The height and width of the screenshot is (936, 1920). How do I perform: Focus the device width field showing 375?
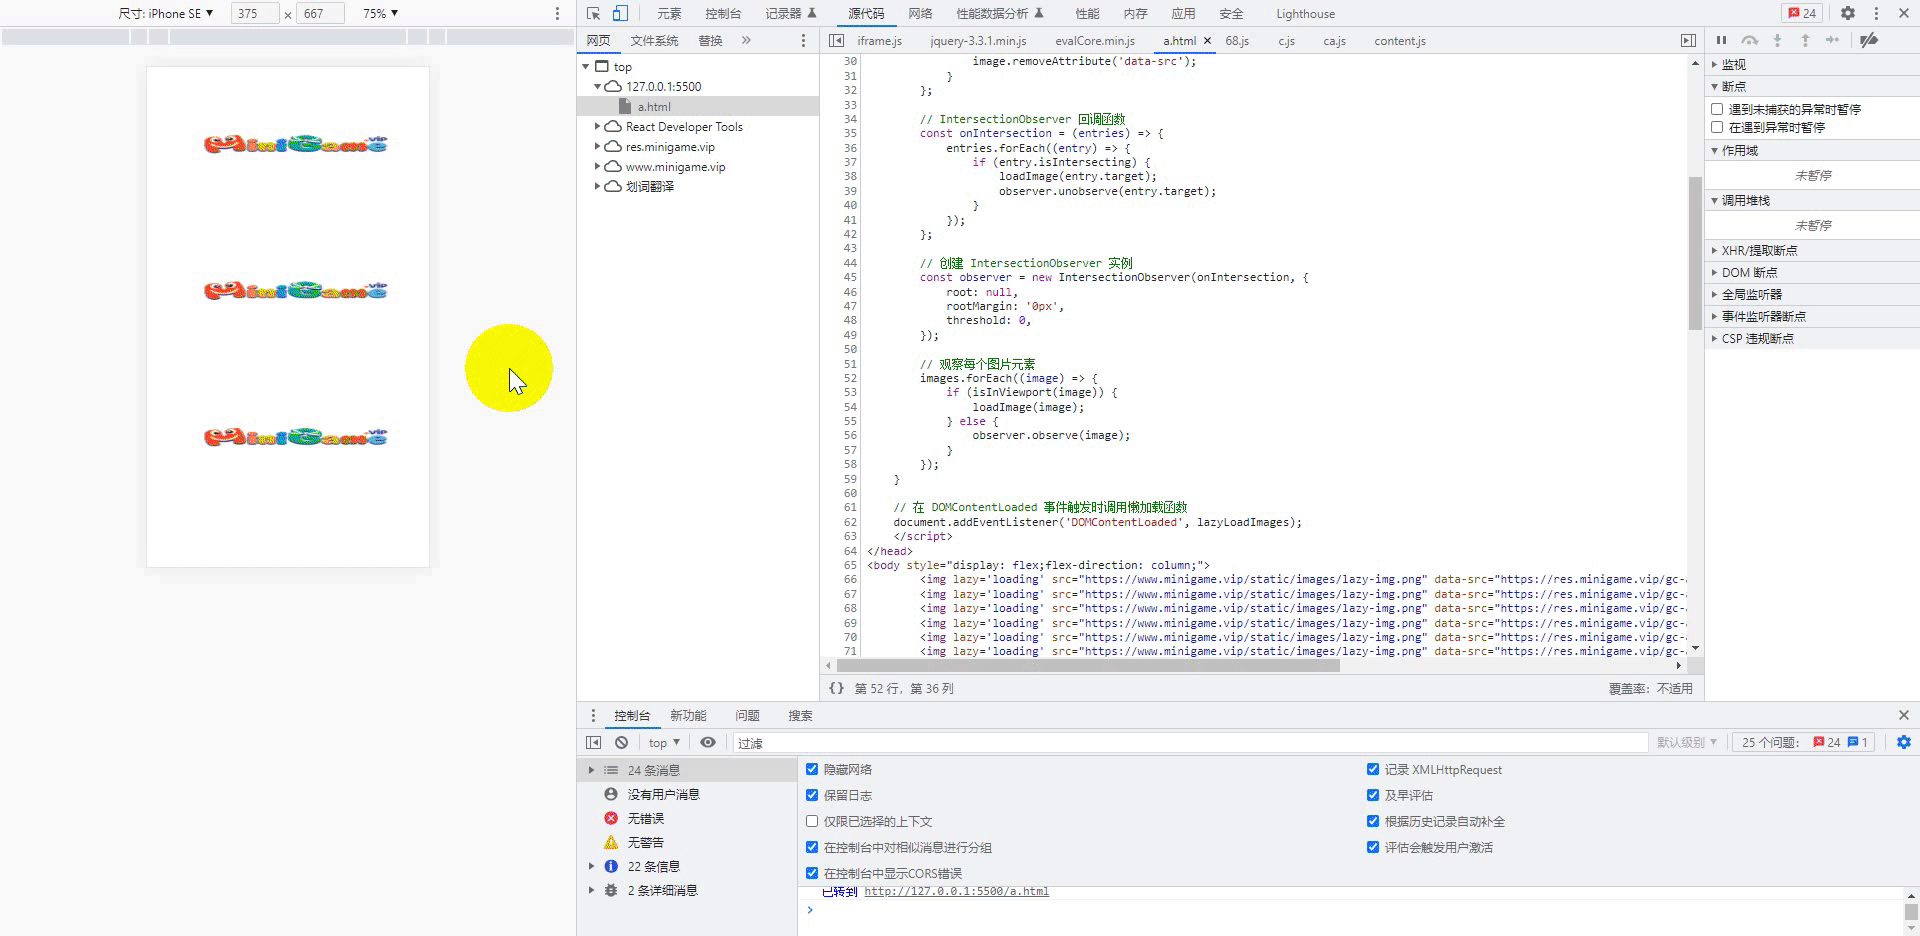[255, 13]
